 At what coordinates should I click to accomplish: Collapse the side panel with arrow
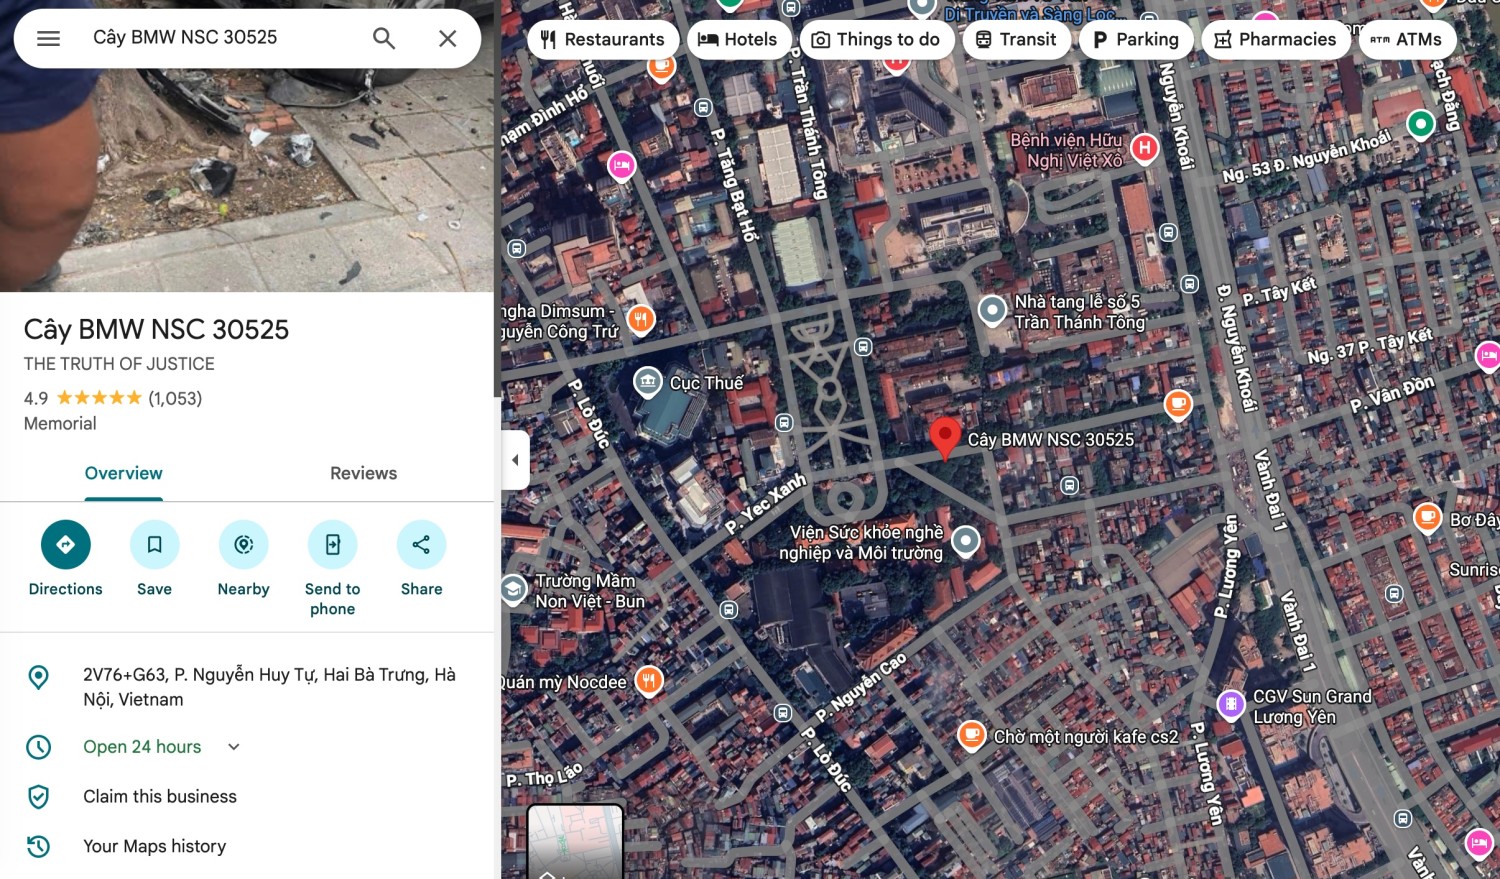tap(515, 460)
